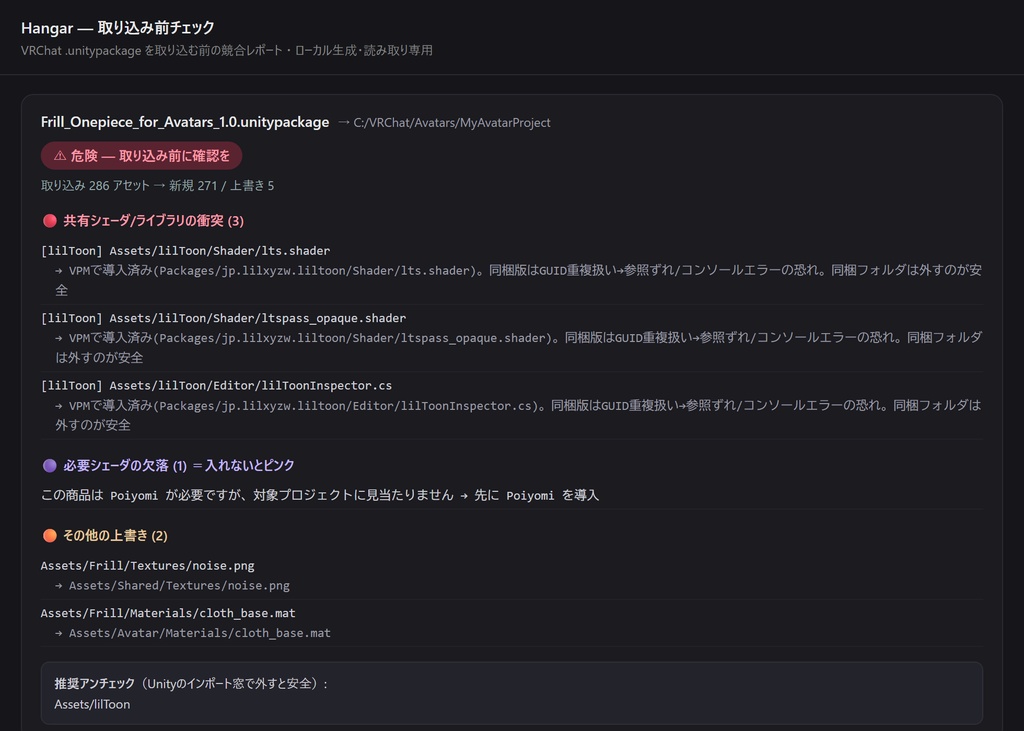The width and height of the screenshot is (1024, 731).
Task: Select the package name Frill_Onepiece_for_Avatars_1.0.unitypackage
Action: (185, 122)
